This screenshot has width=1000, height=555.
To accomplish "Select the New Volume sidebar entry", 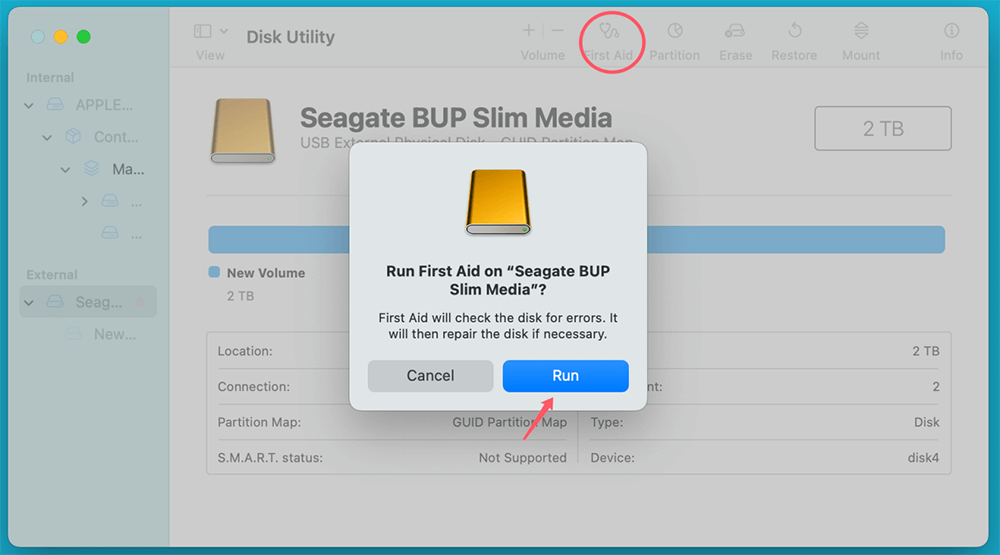I will coord(114,334).
